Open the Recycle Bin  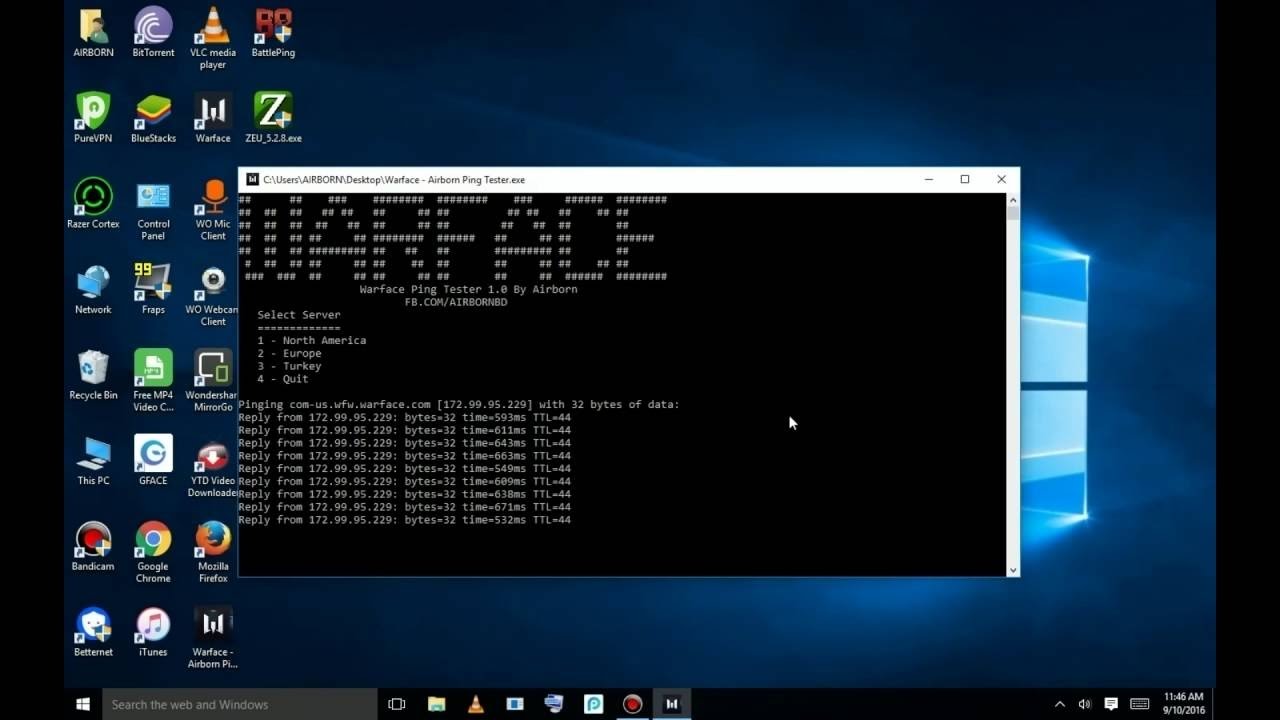93,375
